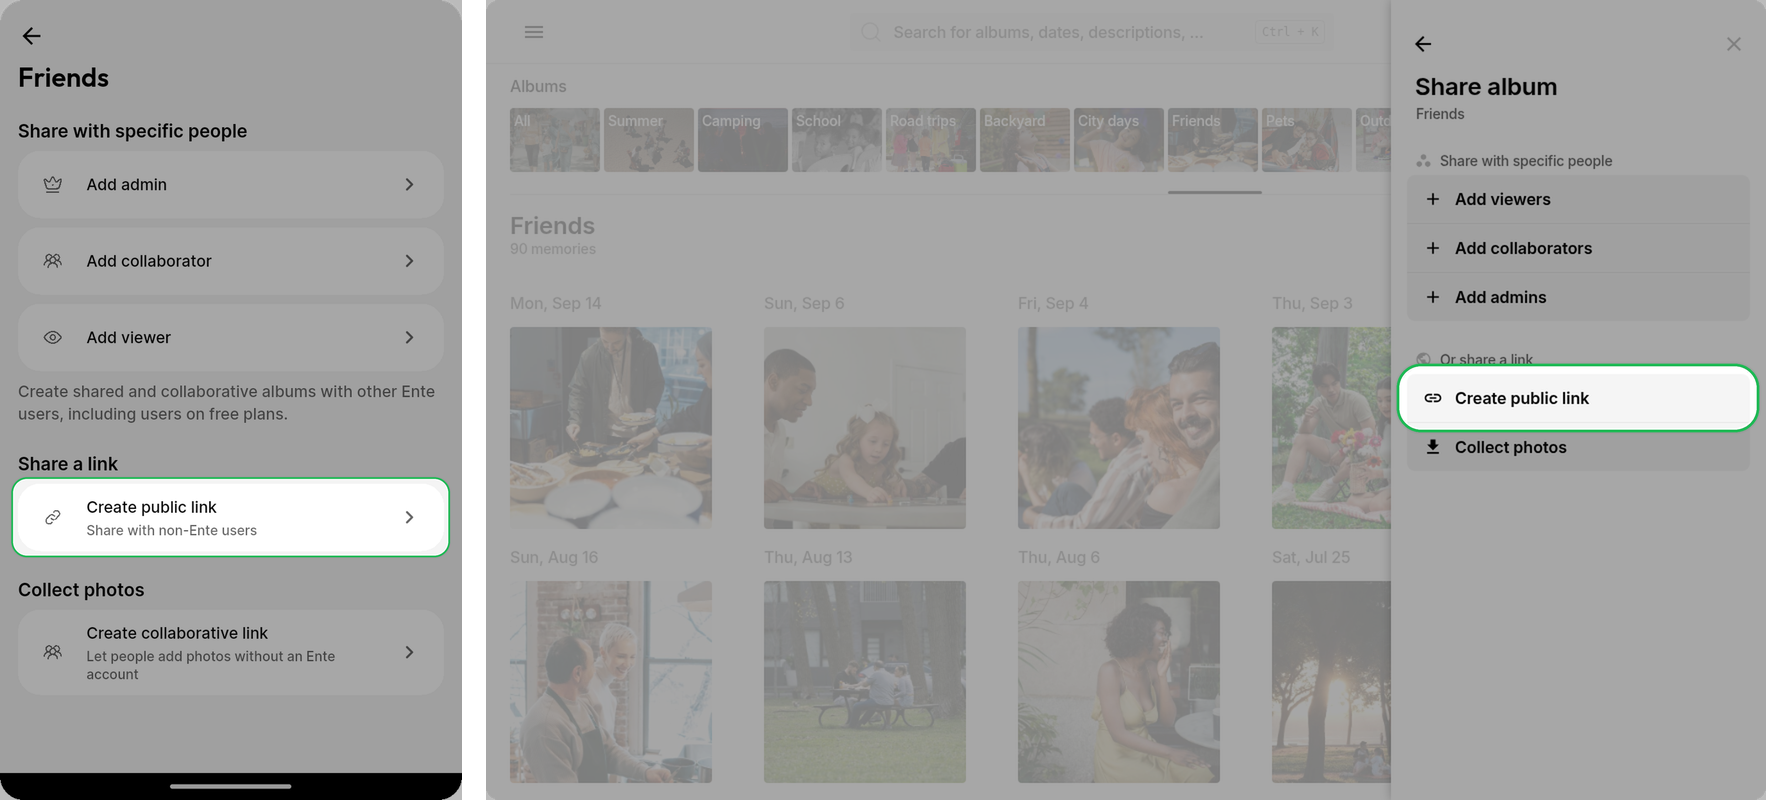Open Add admin chevron on mobile

pyautogui.click(x=409, y=185)
